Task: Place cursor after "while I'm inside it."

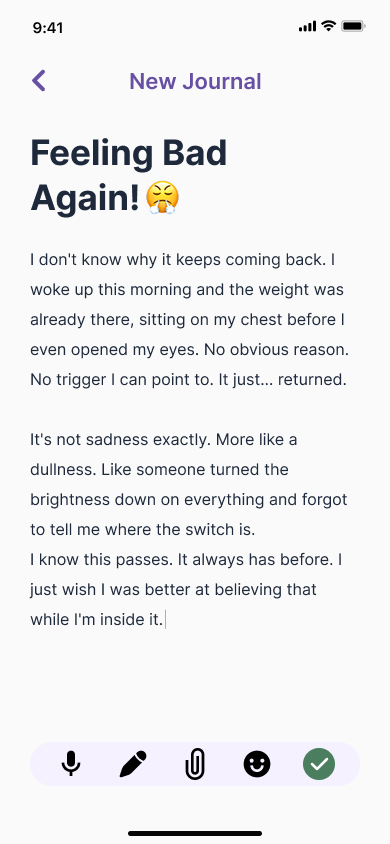Action: tap(165, 620)
